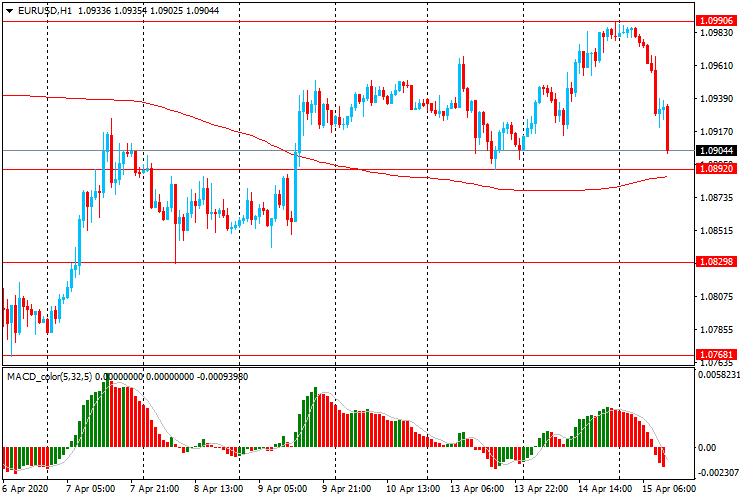Select the MACD_color(5,32,5) indicator label
The image size is (740, 500).
50,377
